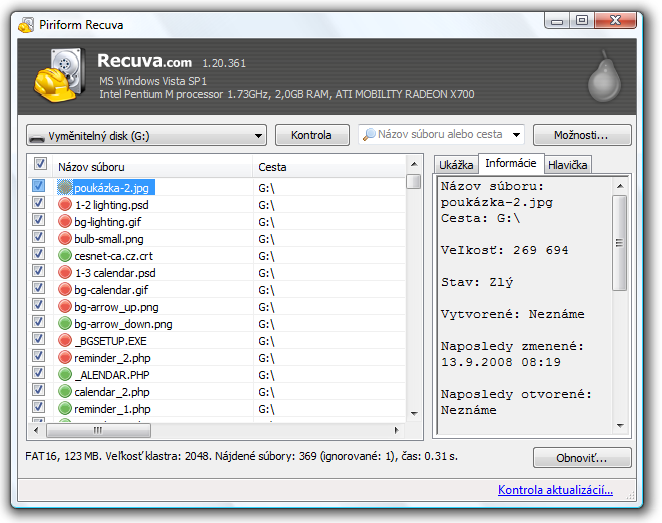Uncheck the bg-calendar.gif checkbox
662x523 pixels.
pos(38,287)
